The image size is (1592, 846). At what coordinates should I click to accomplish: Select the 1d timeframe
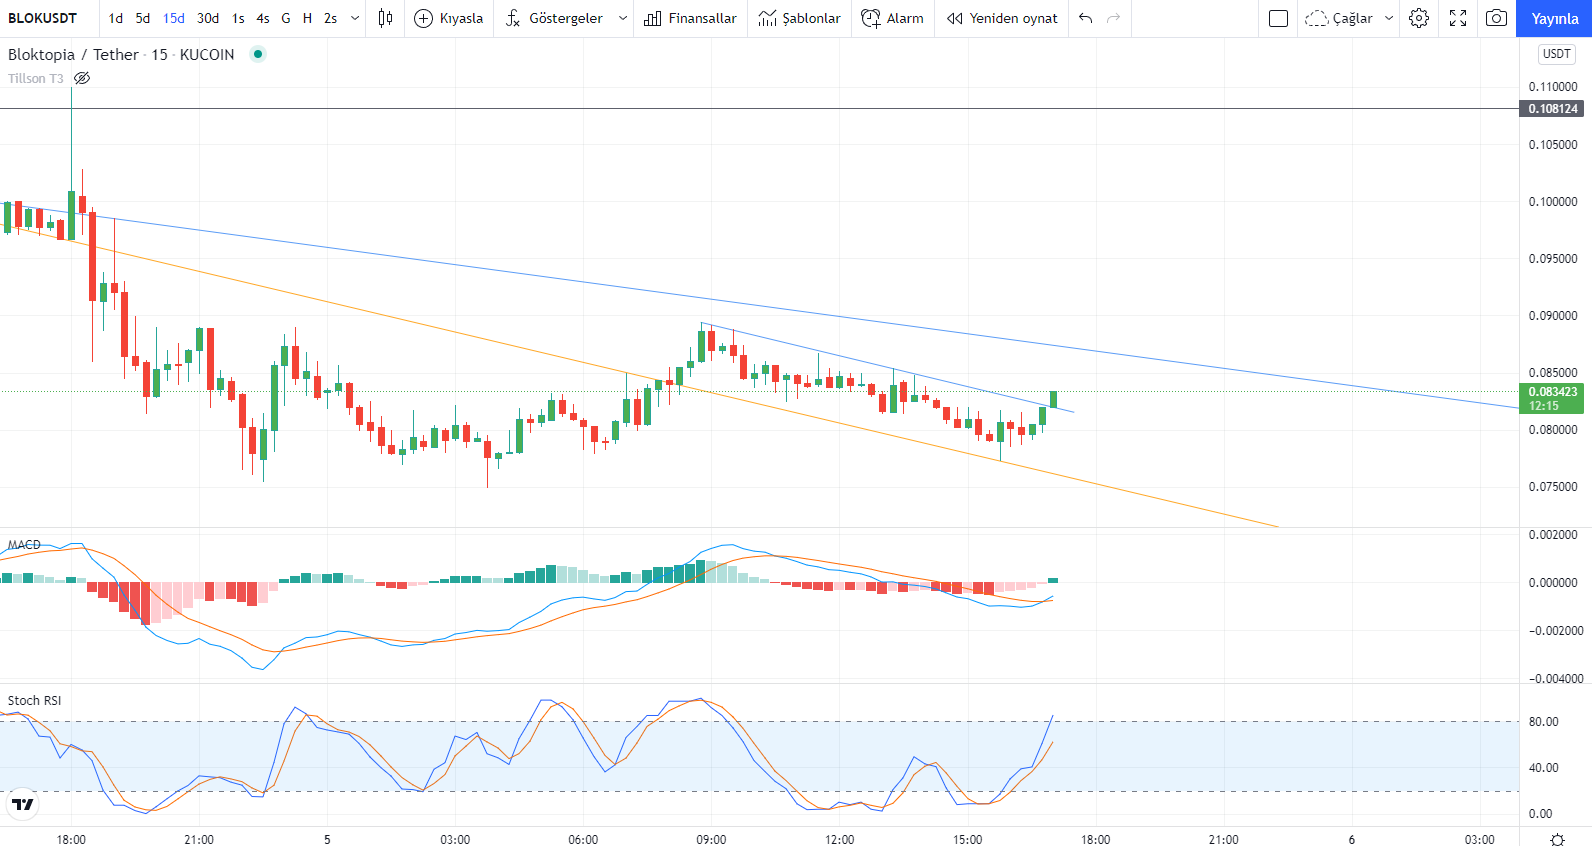pos(116,18)
